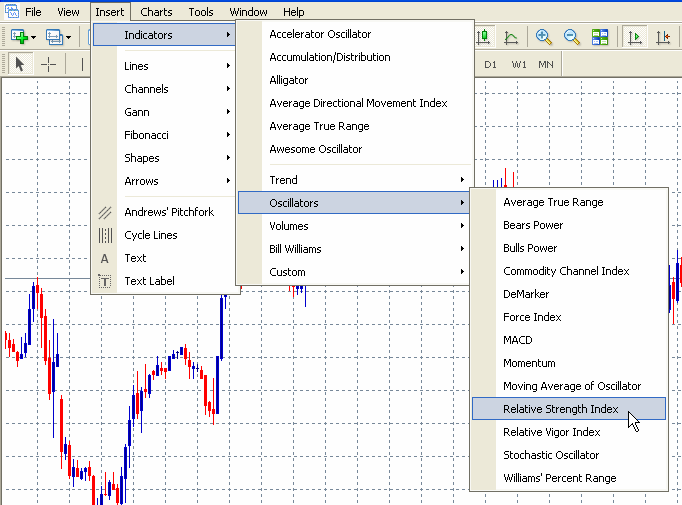Expand the Lines submenu
Screen dimensions: 682x505
(164, 66)
